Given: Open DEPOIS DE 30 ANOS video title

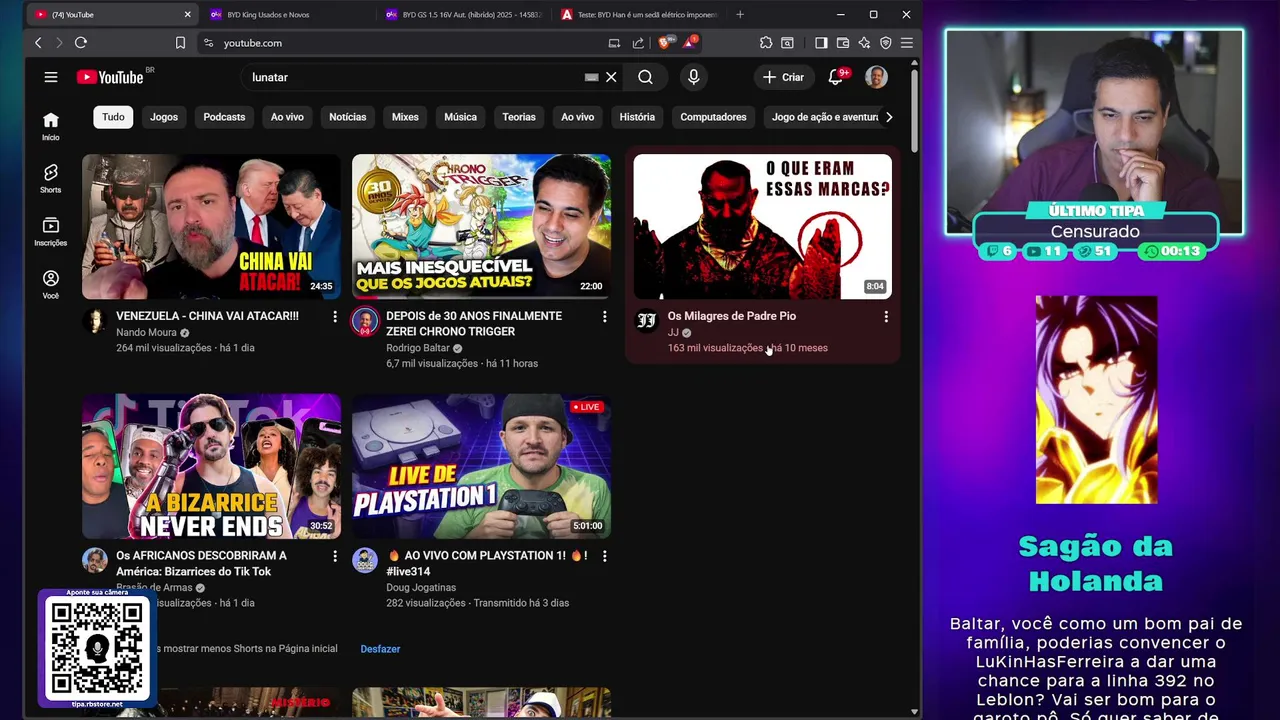Looking at the screenshot, I should point(474,323).
